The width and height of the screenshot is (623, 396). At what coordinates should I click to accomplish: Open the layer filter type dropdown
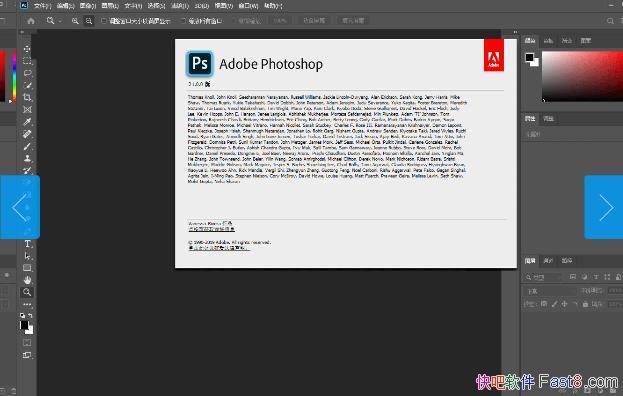(544, 277)
